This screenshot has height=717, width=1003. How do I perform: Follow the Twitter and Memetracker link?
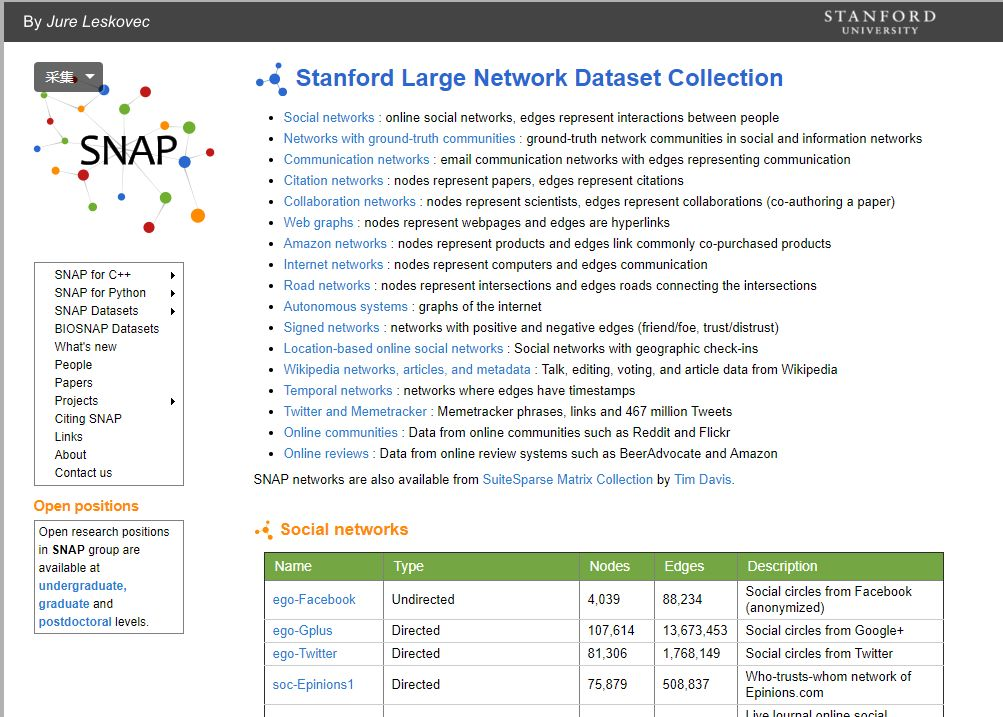[x=355, y=411]
